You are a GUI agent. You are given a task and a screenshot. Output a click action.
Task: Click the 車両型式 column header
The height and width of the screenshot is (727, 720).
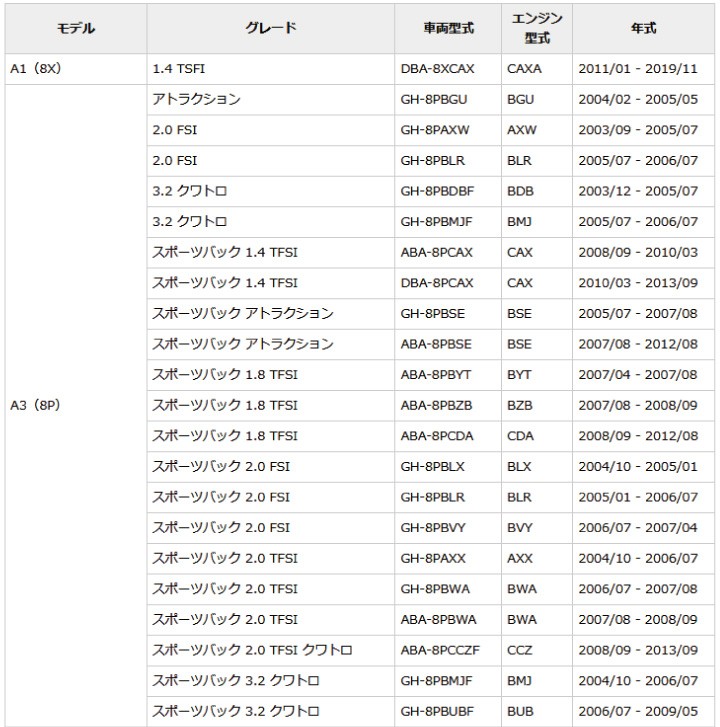click(448, 29)
